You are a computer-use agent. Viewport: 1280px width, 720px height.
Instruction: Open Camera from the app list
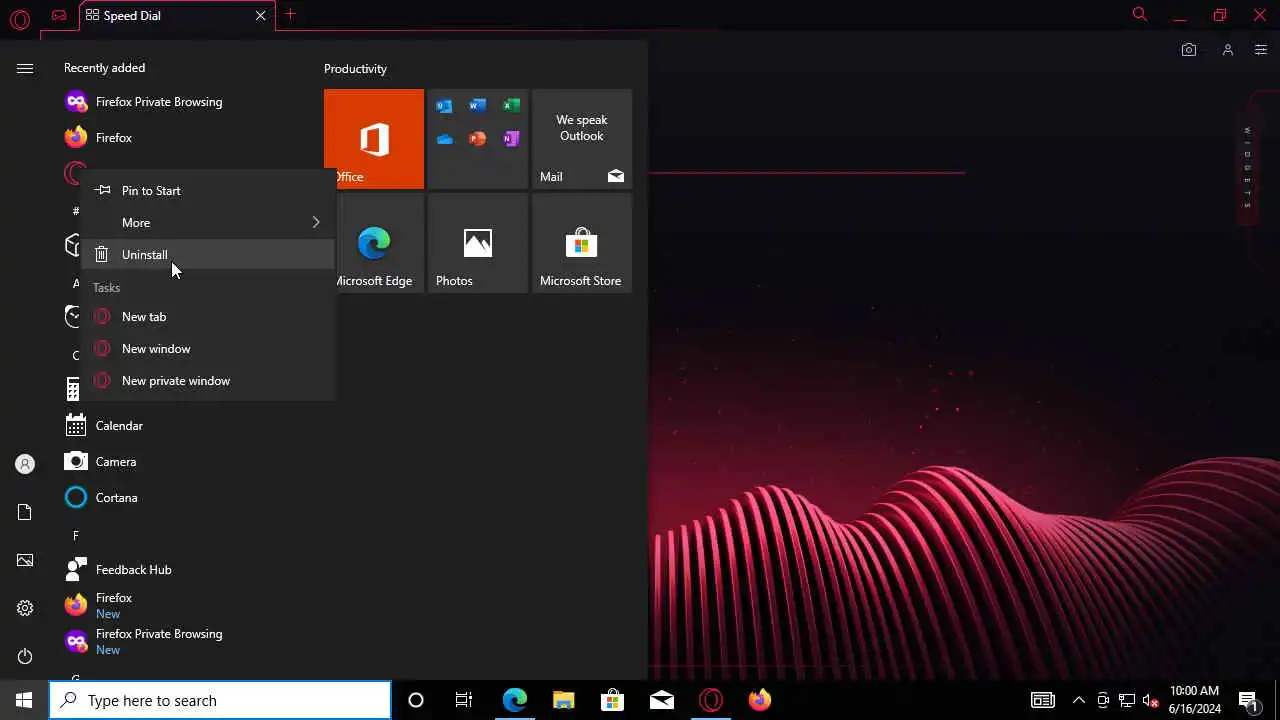pyautogui.click(x=101, y=462)
